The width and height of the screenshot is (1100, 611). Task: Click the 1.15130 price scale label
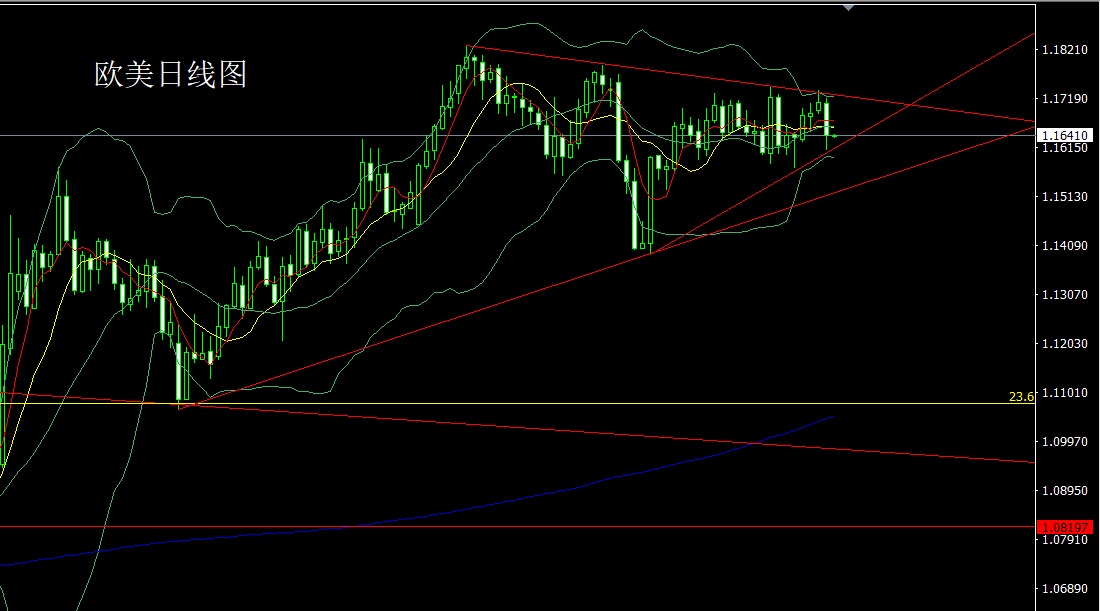point(1065,197)
